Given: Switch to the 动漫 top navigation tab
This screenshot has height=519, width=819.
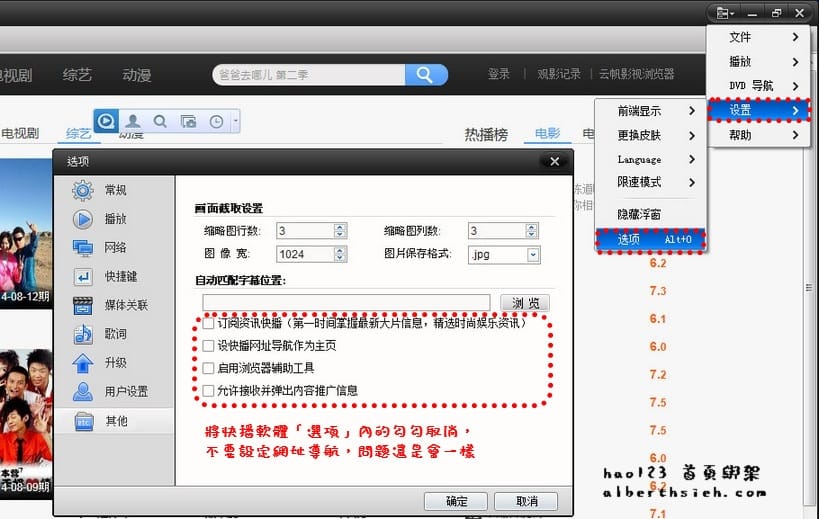Looking at the screenshot, I should coord(137,75).
